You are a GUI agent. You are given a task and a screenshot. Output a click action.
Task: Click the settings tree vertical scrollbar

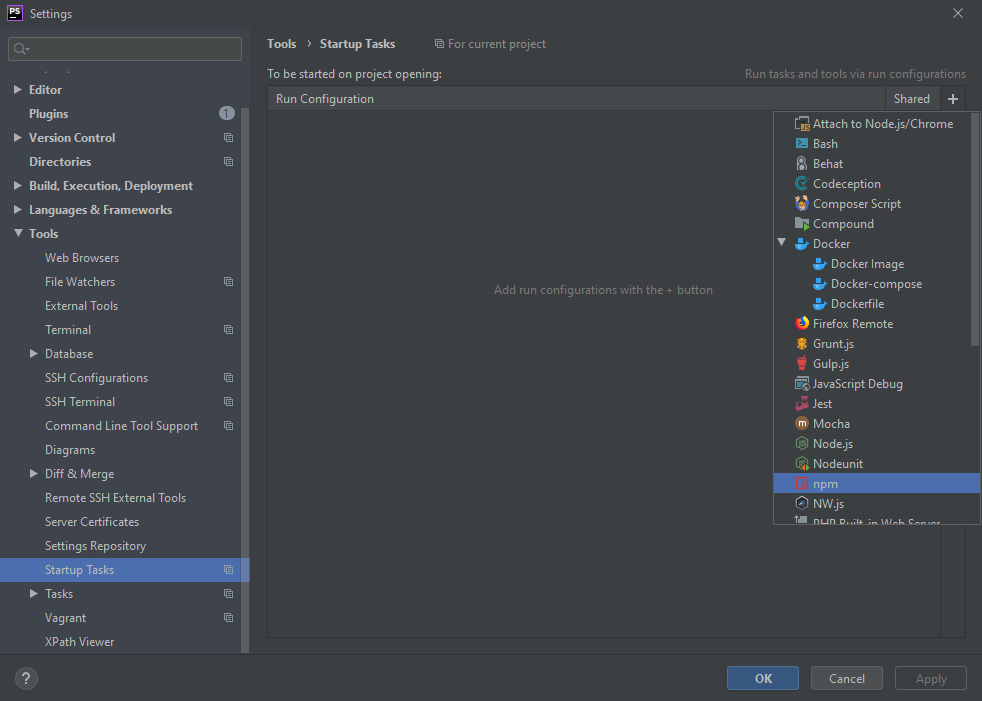(245, 380)
